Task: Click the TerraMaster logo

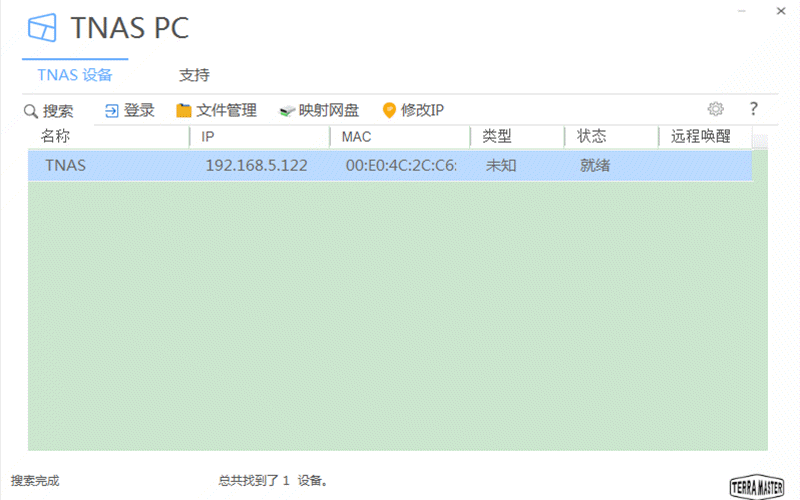Action: click(757, 486)
